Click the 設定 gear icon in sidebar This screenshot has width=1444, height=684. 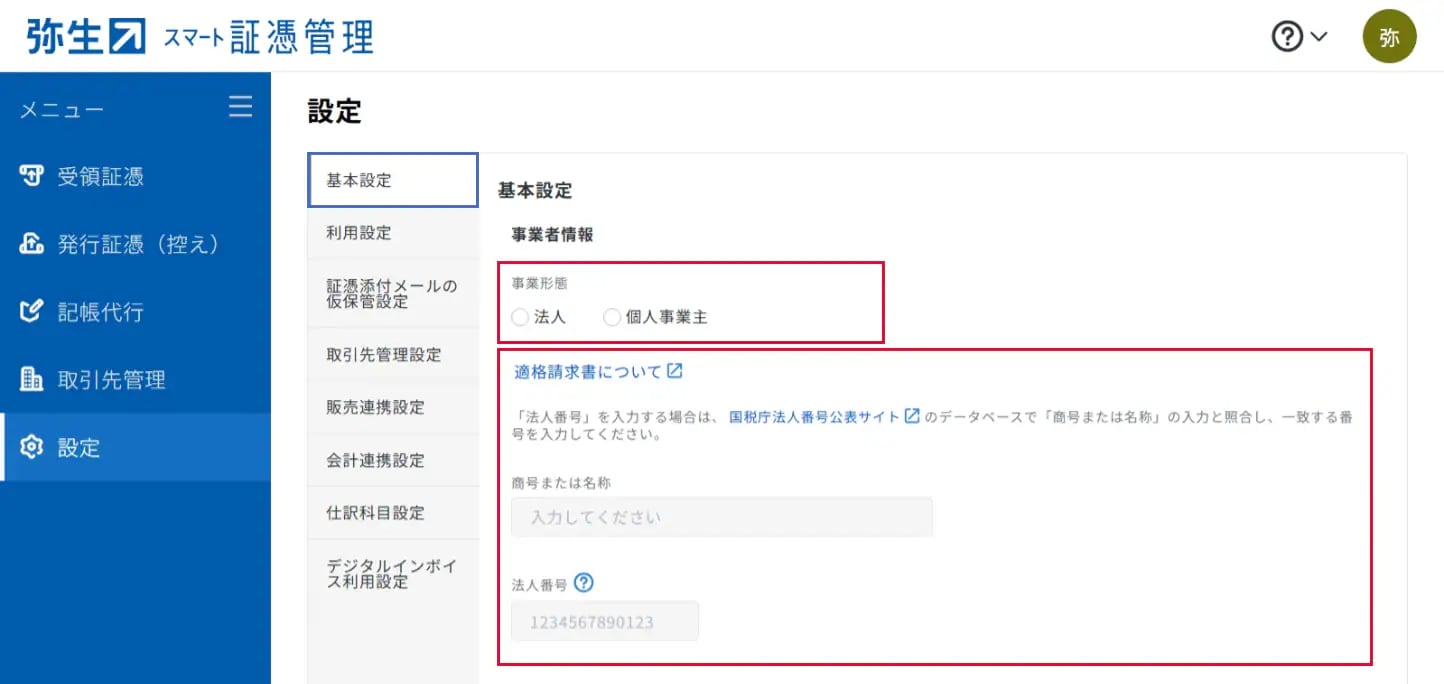pyautogui.click(x=32, y=448)
